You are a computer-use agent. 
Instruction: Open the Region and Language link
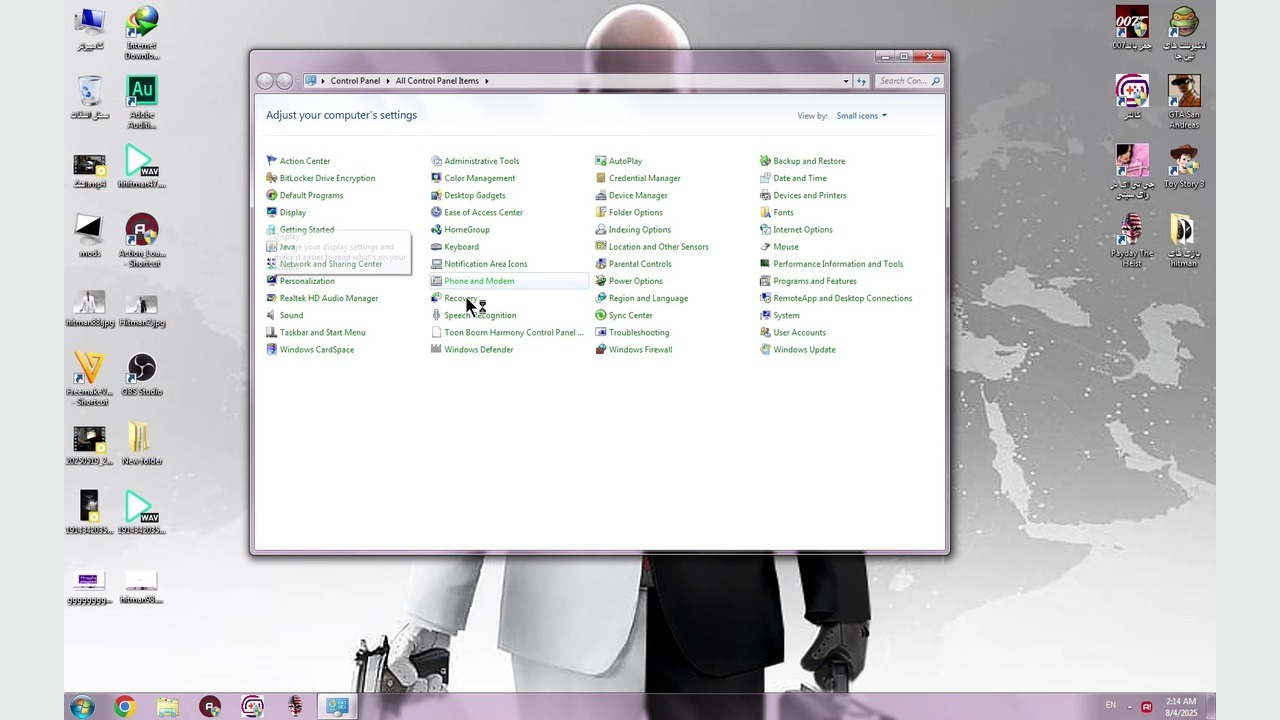pos(648,298)
